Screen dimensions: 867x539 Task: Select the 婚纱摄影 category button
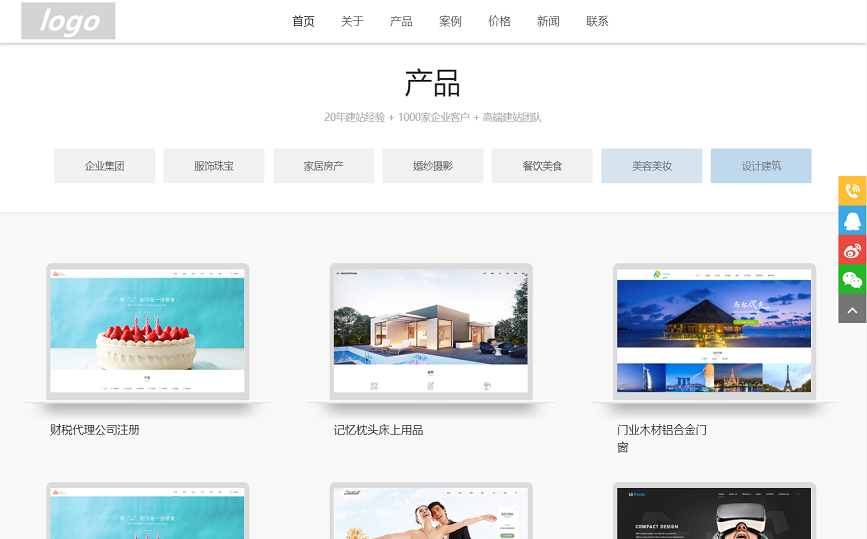tap(433, 166)
